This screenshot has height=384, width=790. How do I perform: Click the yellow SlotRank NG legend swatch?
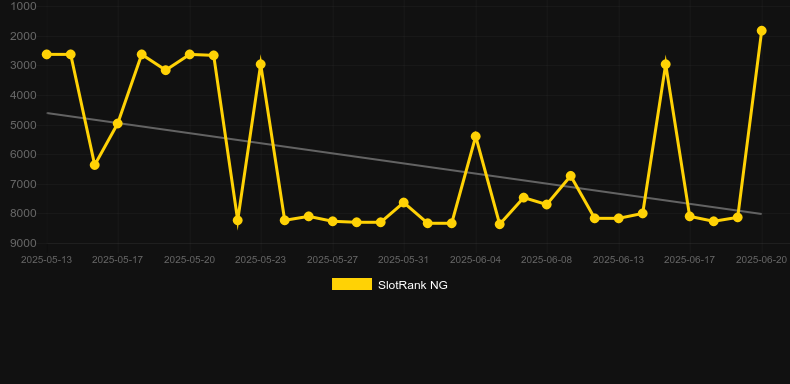click(x=352, y=284)
